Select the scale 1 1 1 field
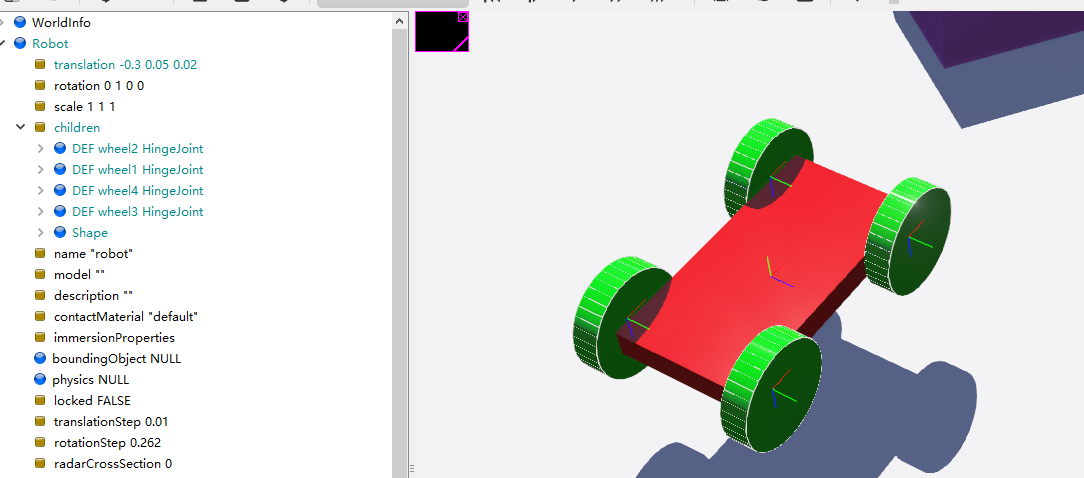This screenshot has height=478, width=1084. 84,107
